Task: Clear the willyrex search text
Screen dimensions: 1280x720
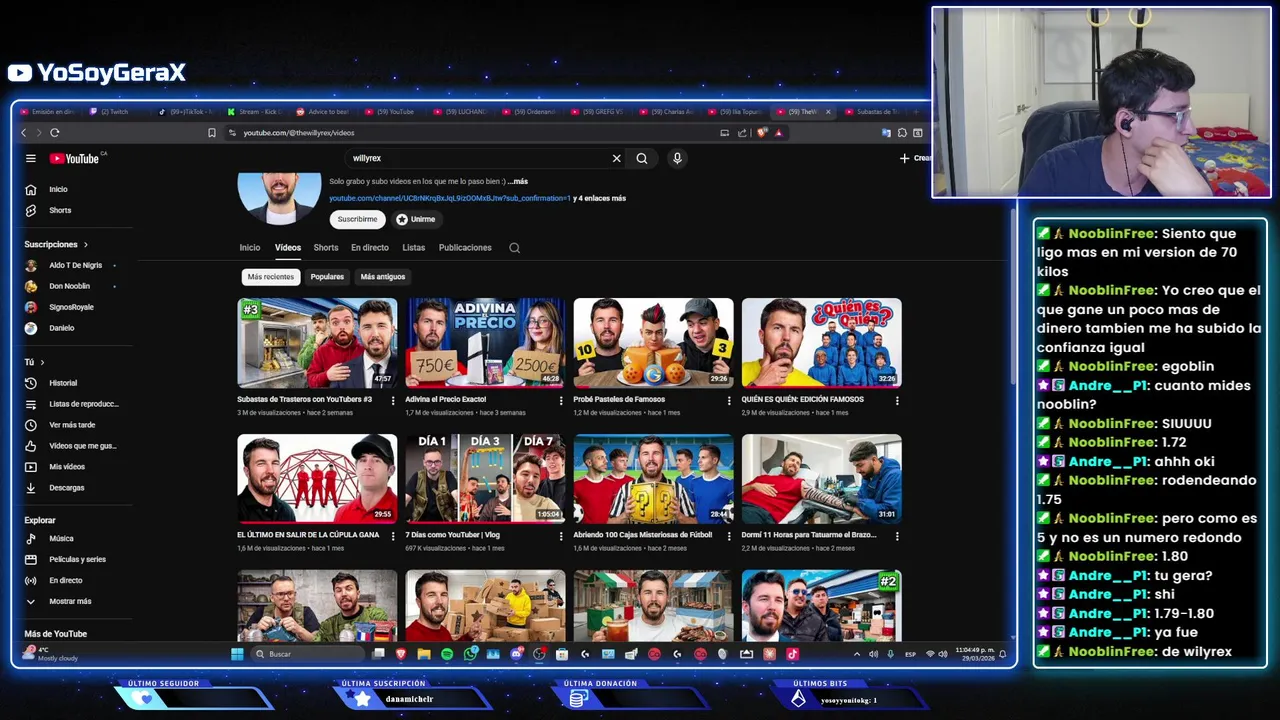Action: (x=616, y=158)
